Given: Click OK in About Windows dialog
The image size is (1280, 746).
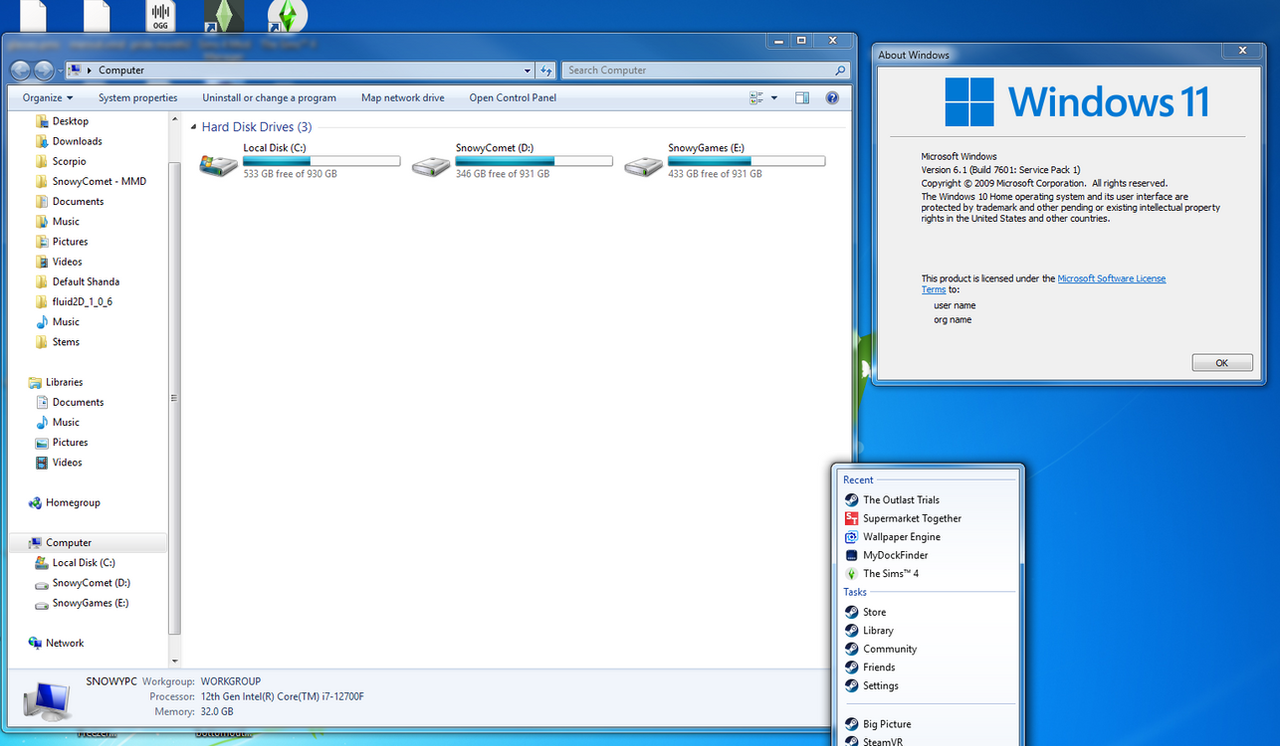Looking at the screenshot, I should tap(1222, 363).
